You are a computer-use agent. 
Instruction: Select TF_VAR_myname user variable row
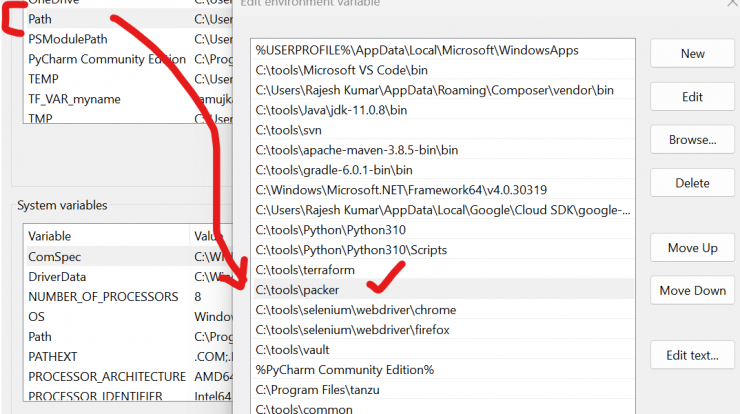128,99
